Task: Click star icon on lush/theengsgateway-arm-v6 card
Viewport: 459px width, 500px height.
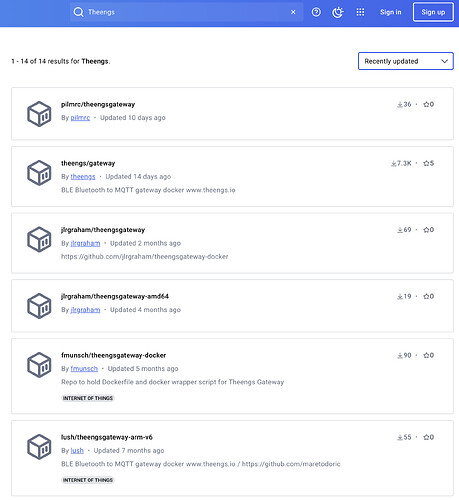Action: point(426,437)
